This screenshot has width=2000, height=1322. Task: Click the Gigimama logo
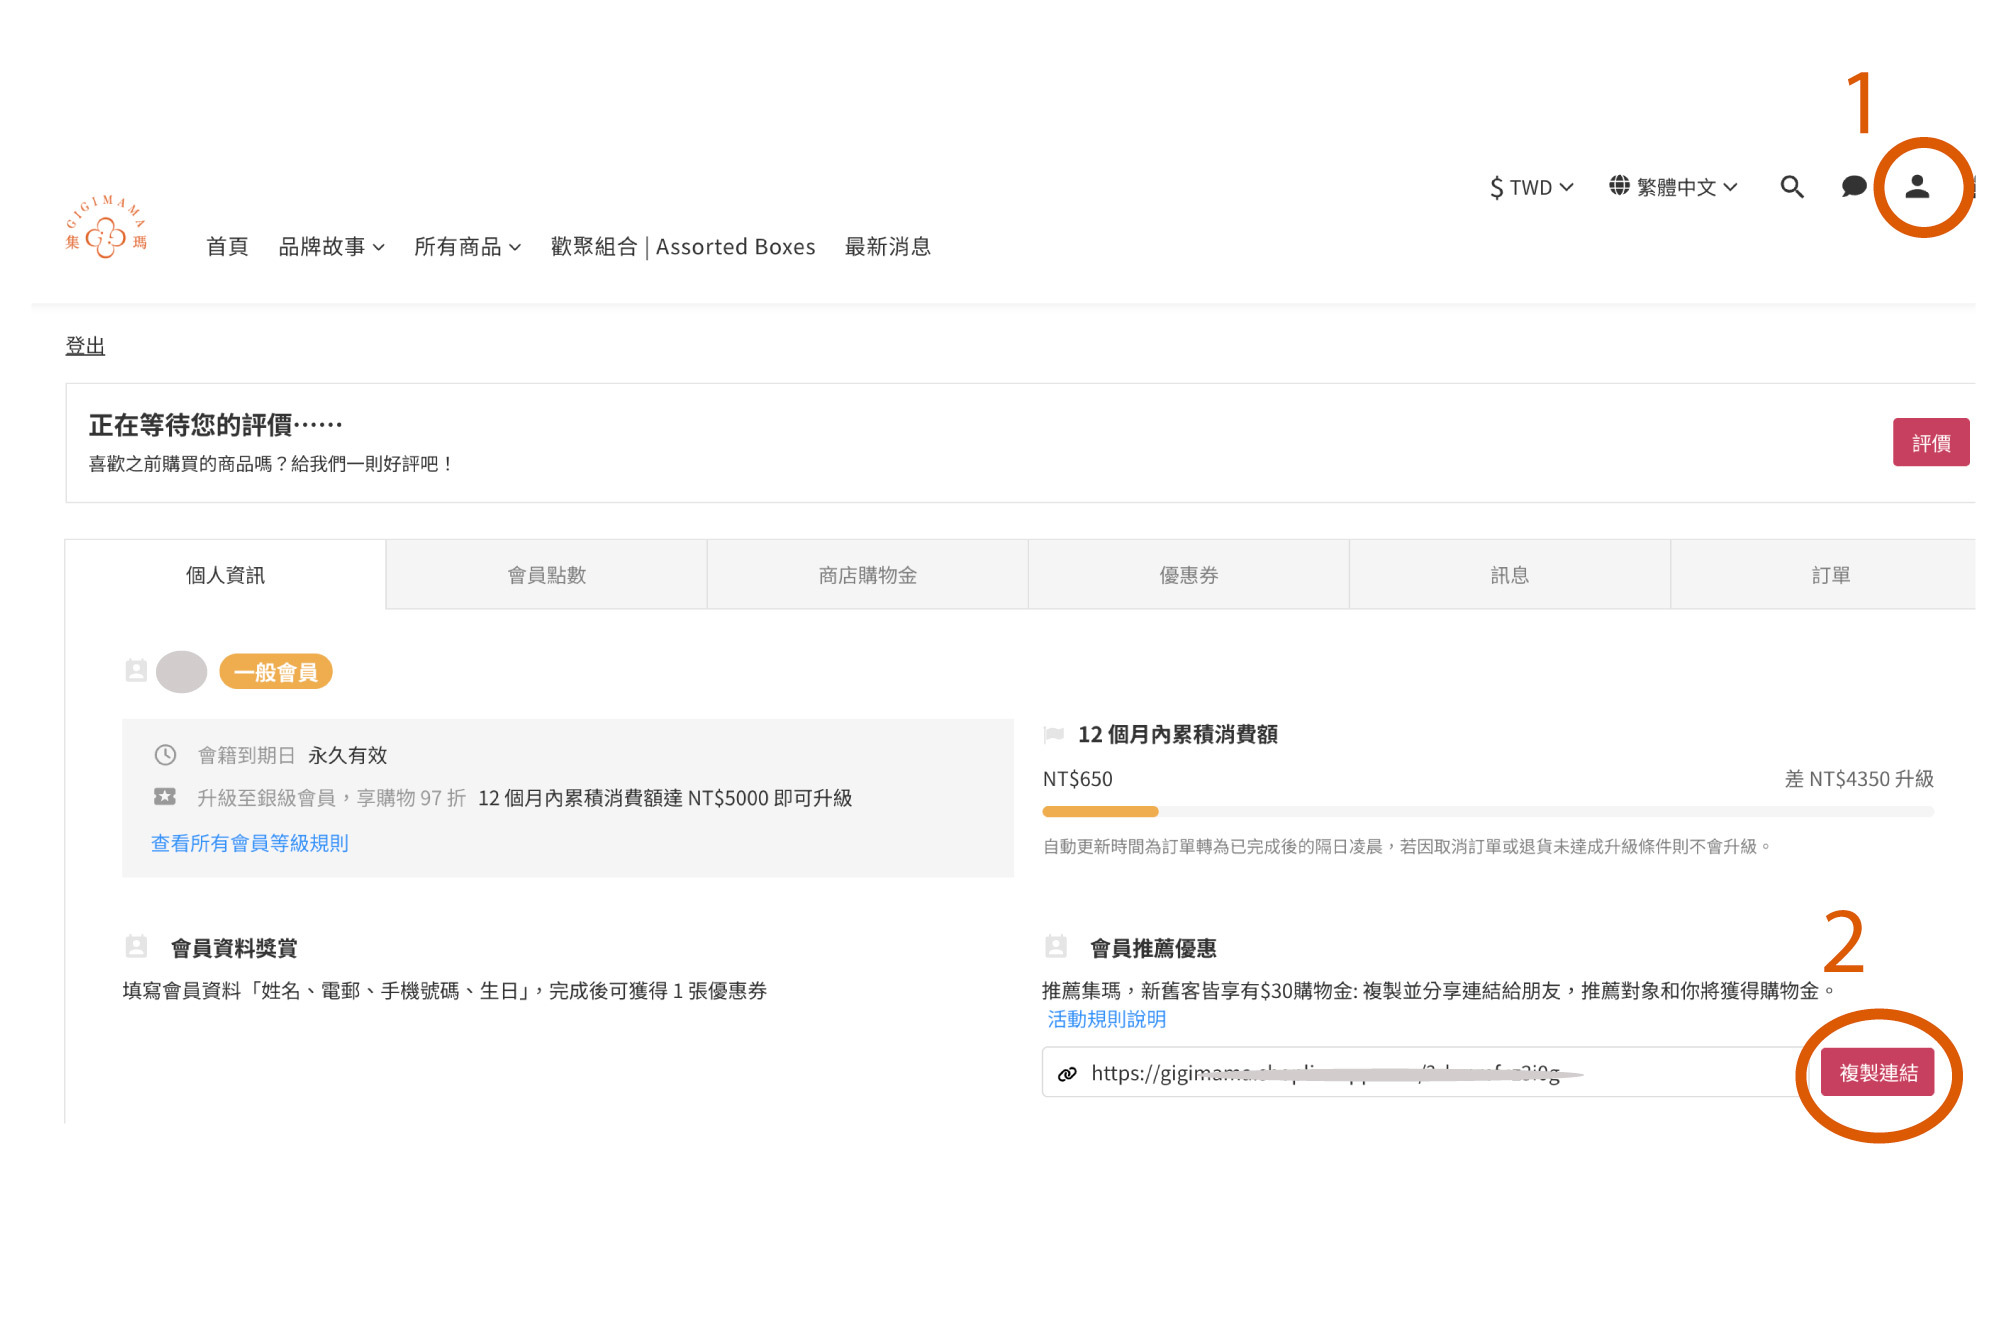[x=106, y=228]
